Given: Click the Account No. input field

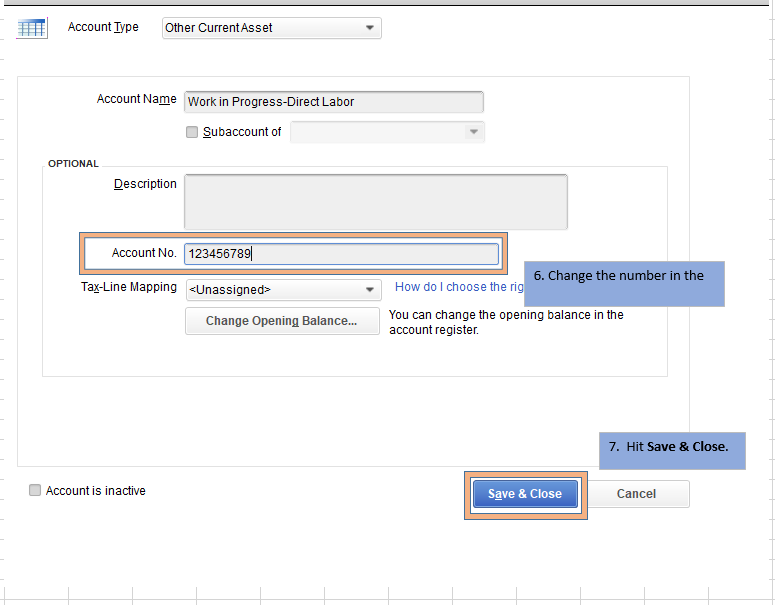Looking at the screenshot, I should (341, 254).
